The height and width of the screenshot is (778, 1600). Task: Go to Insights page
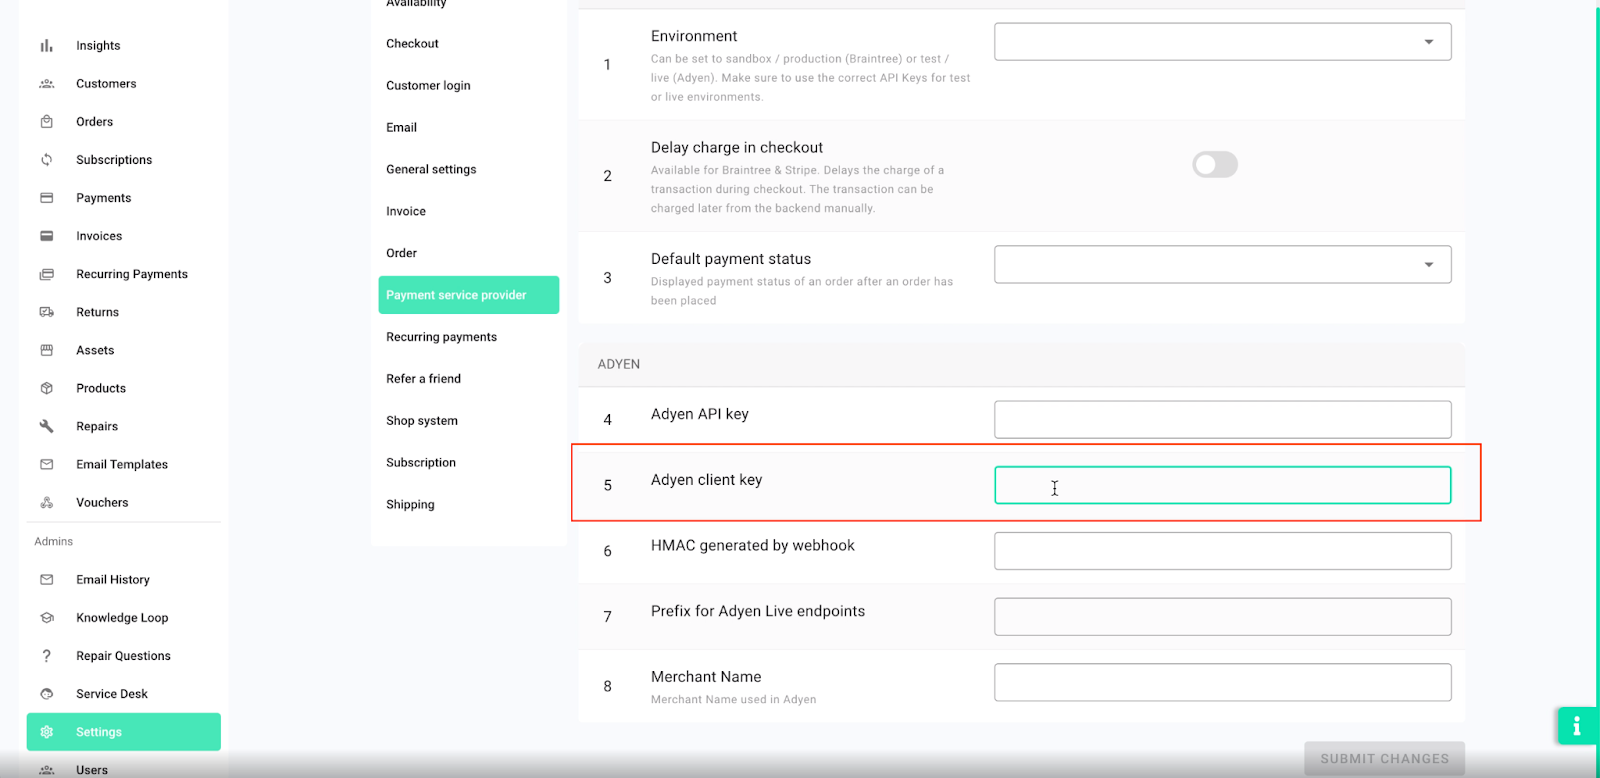click(98, 46)
